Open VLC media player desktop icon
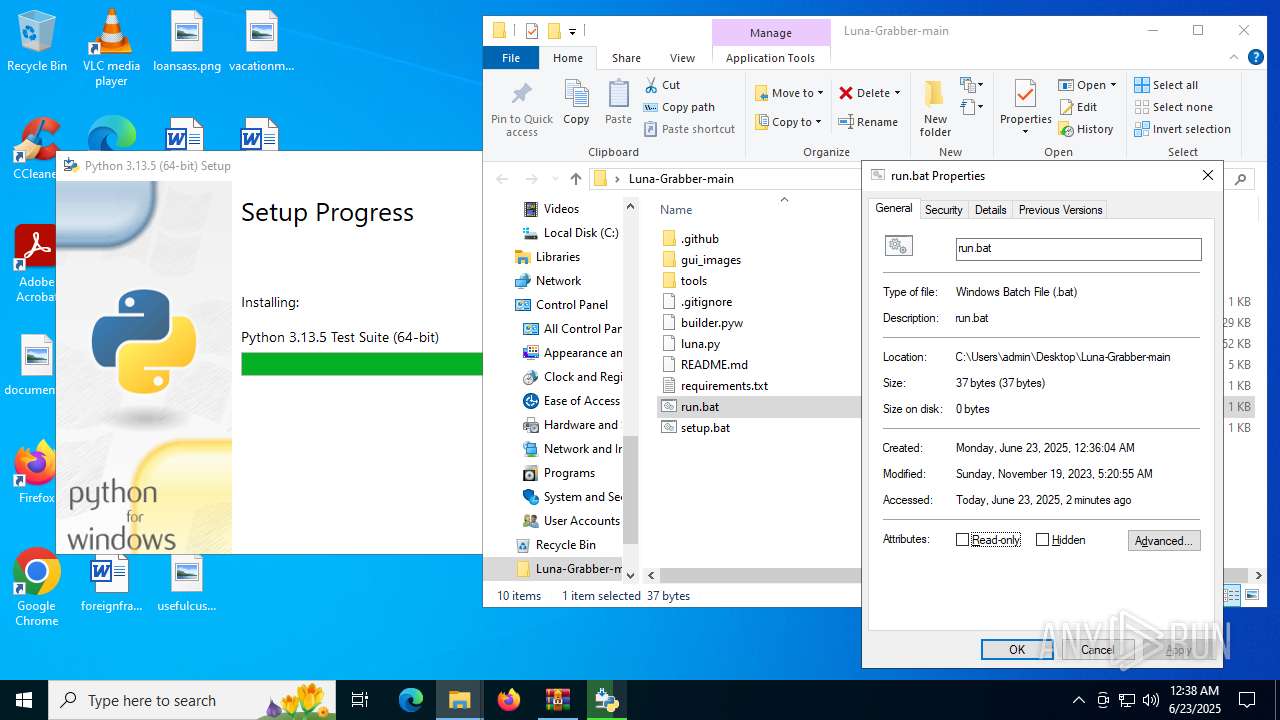 coord(111,48)
